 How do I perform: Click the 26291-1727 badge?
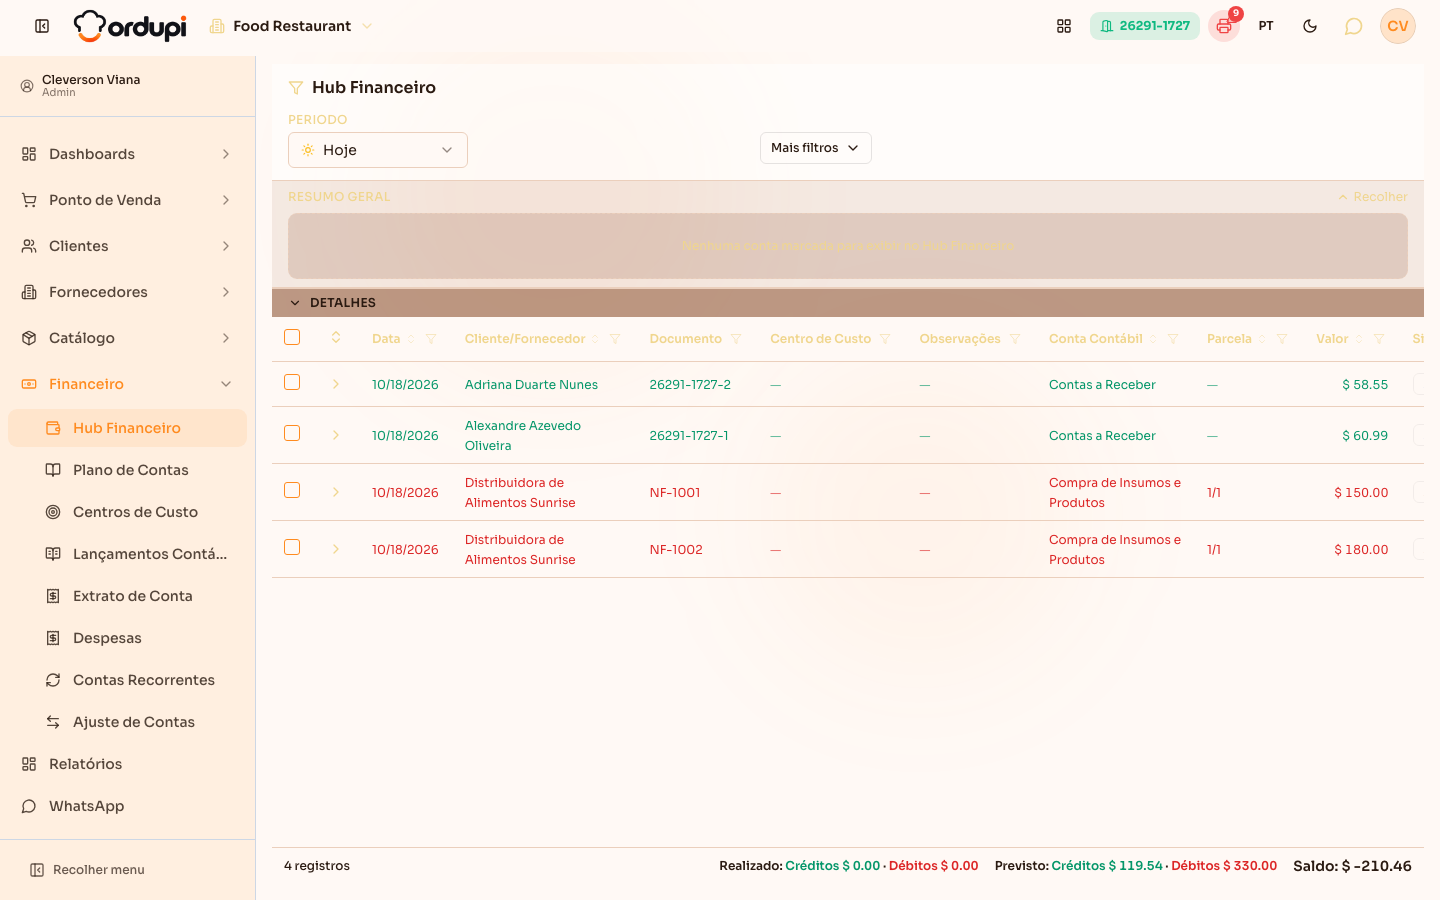1145,26
